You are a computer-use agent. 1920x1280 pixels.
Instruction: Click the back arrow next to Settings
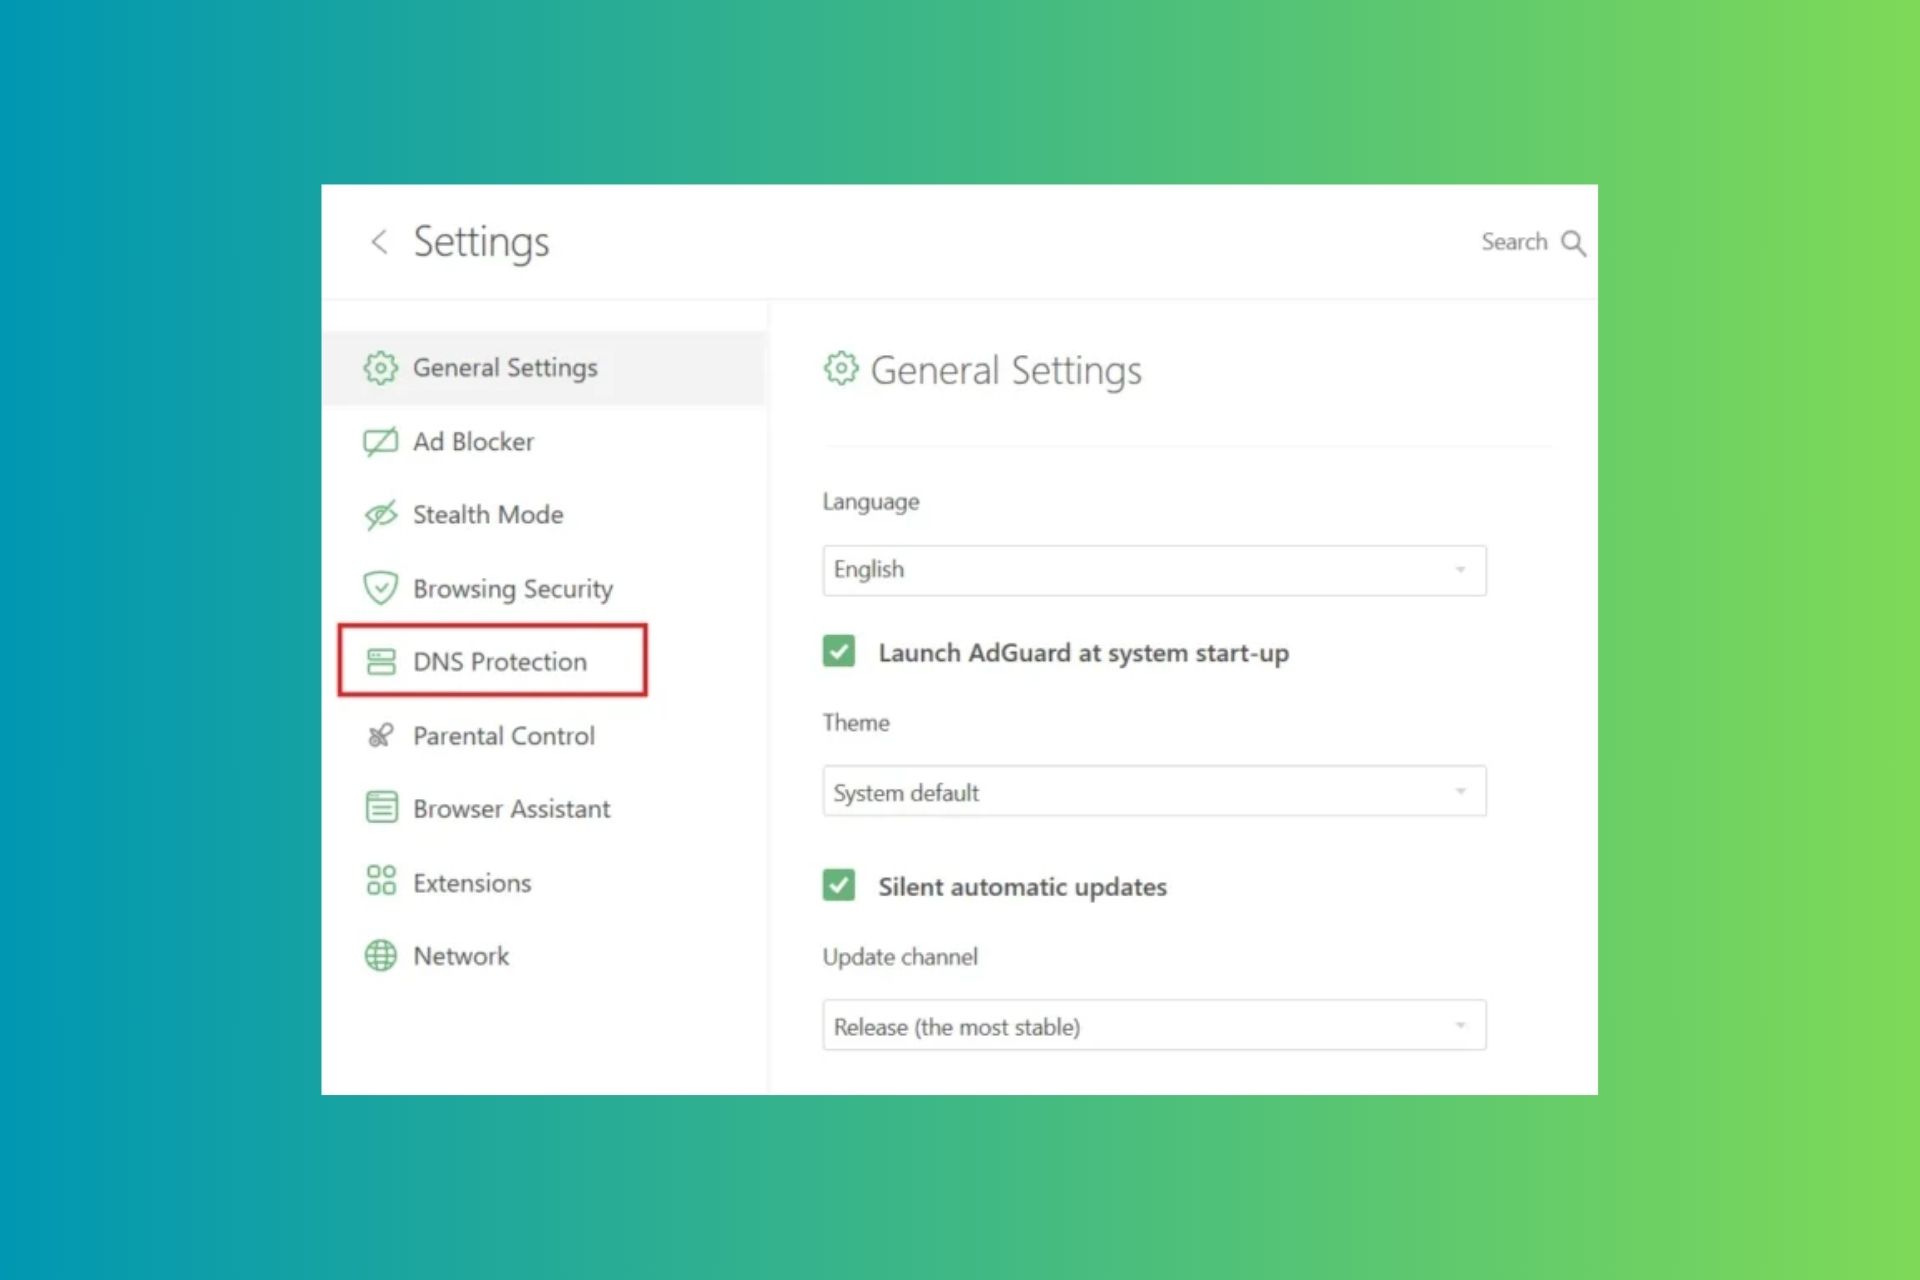point(380,242)
